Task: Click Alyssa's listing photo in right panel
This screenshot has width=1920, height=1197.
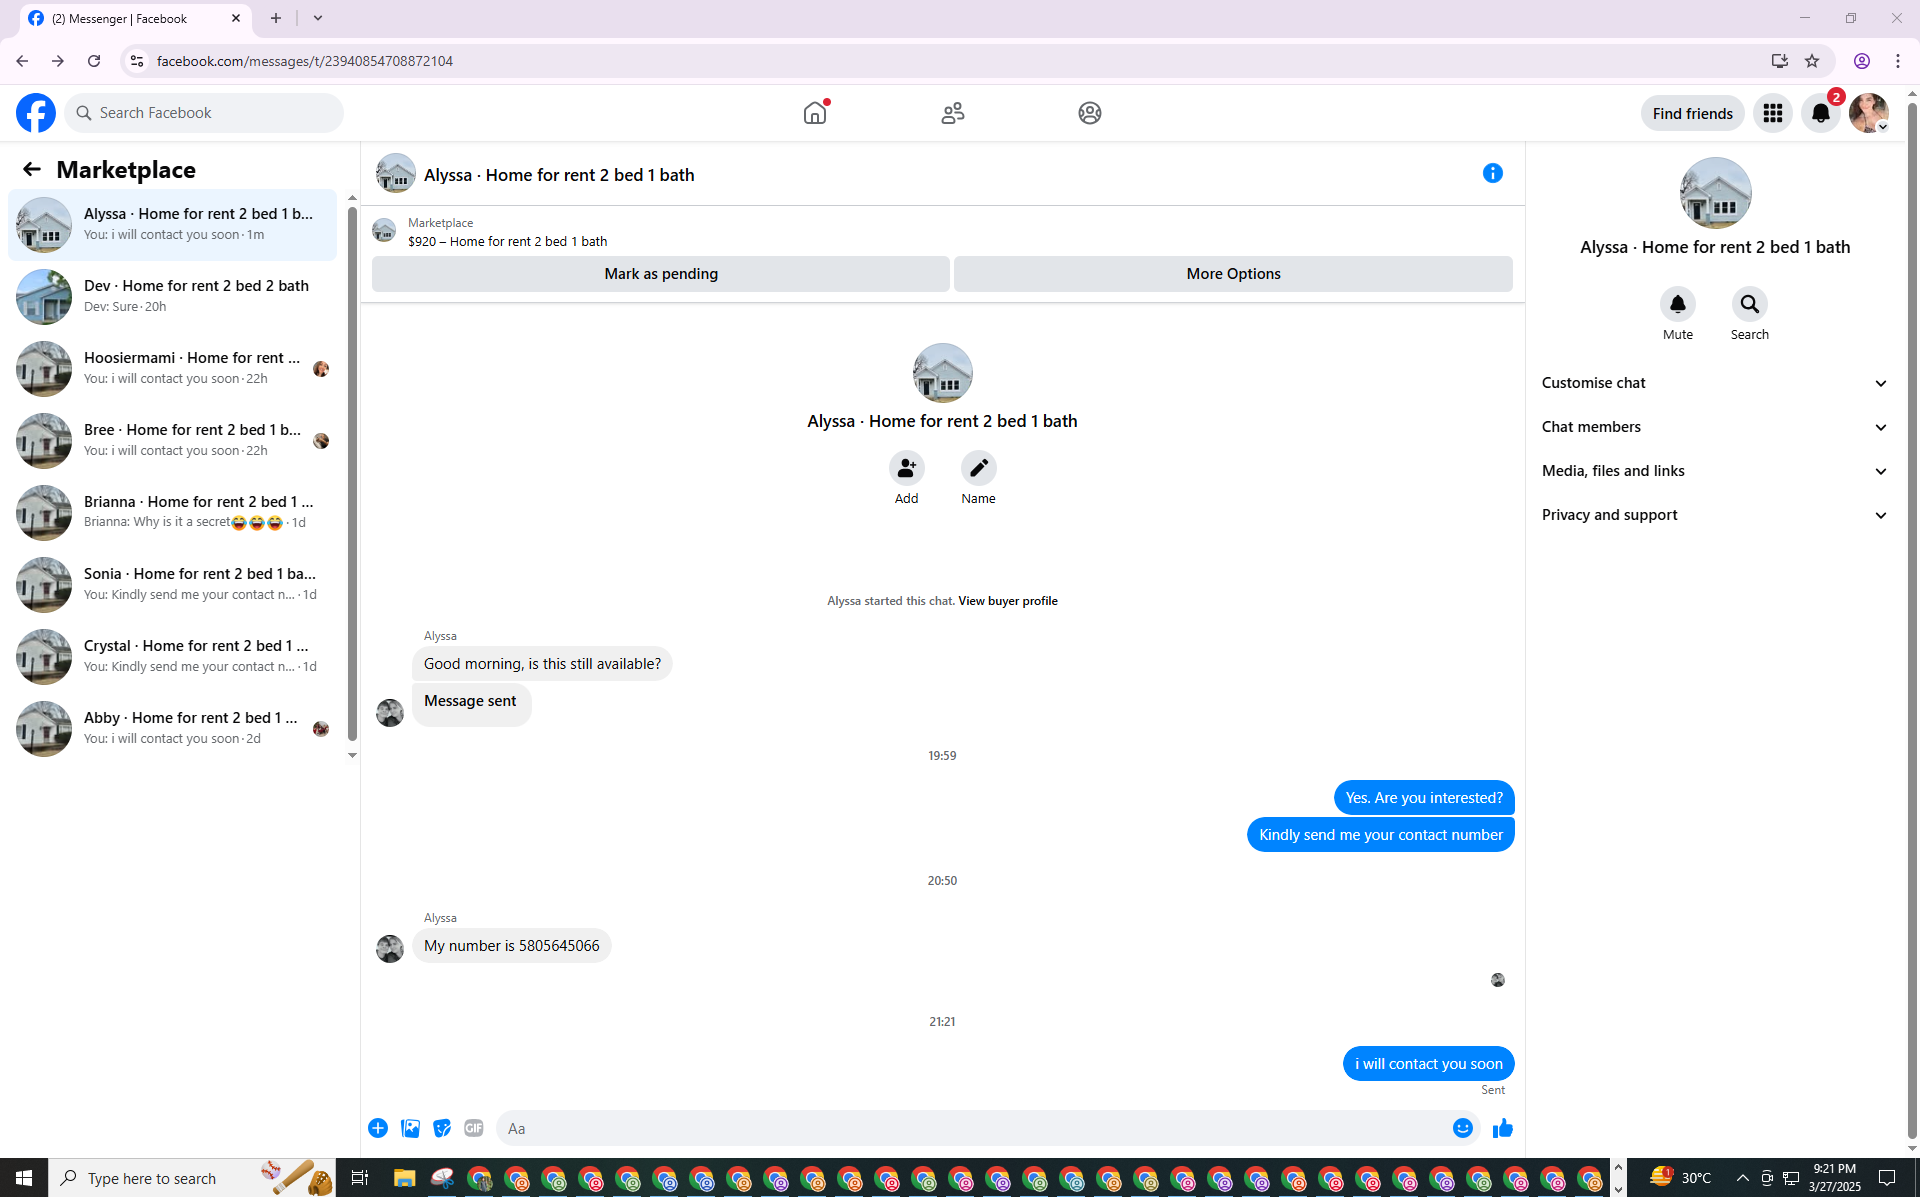Action: click(x=1715, y=193)
